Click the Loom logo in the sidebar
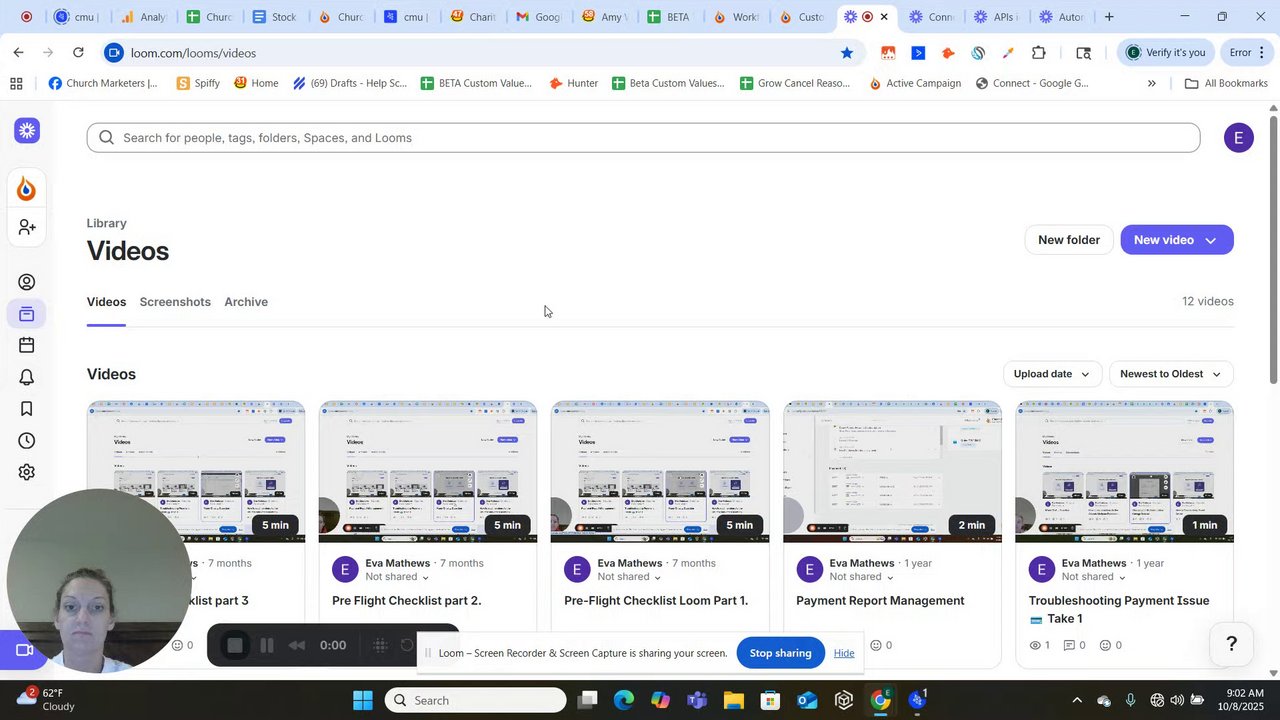The image size is (1280, 720). [27, 131]
